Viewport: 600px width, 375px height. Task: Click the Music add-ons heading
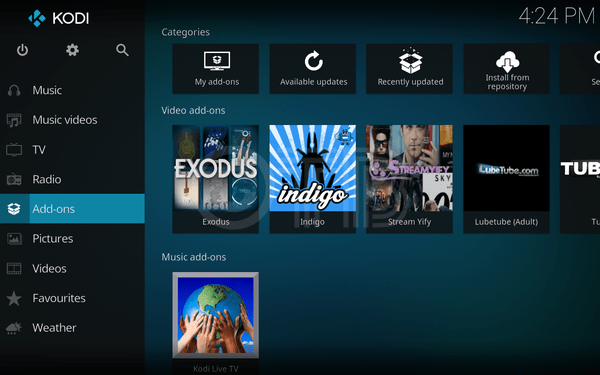pyautogui.click(x=194, y=257)
